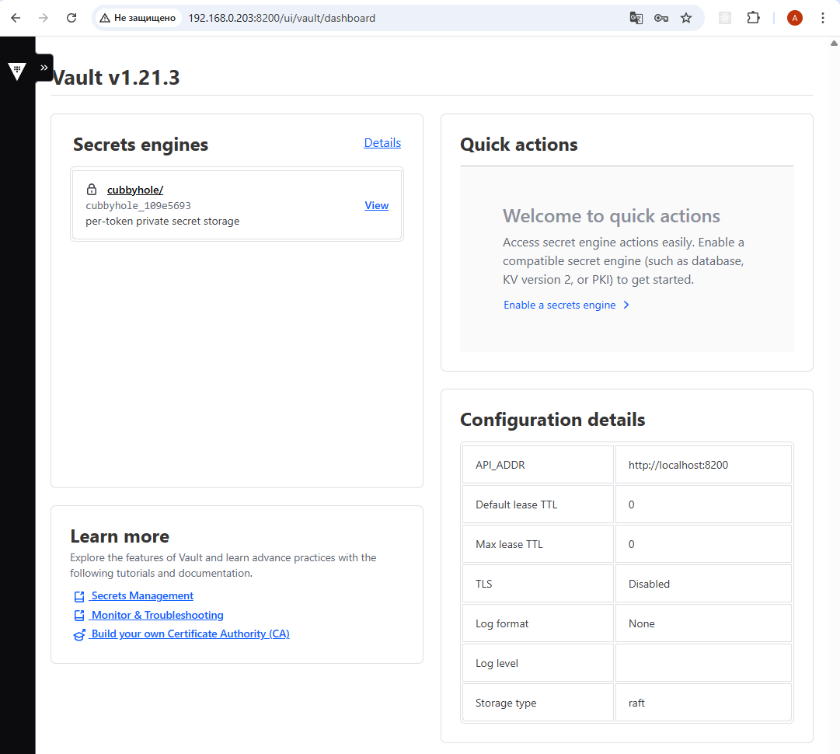Click the Monitor & Troubleshooting link icon
The image size is (840, 754).
coord(79,615)
